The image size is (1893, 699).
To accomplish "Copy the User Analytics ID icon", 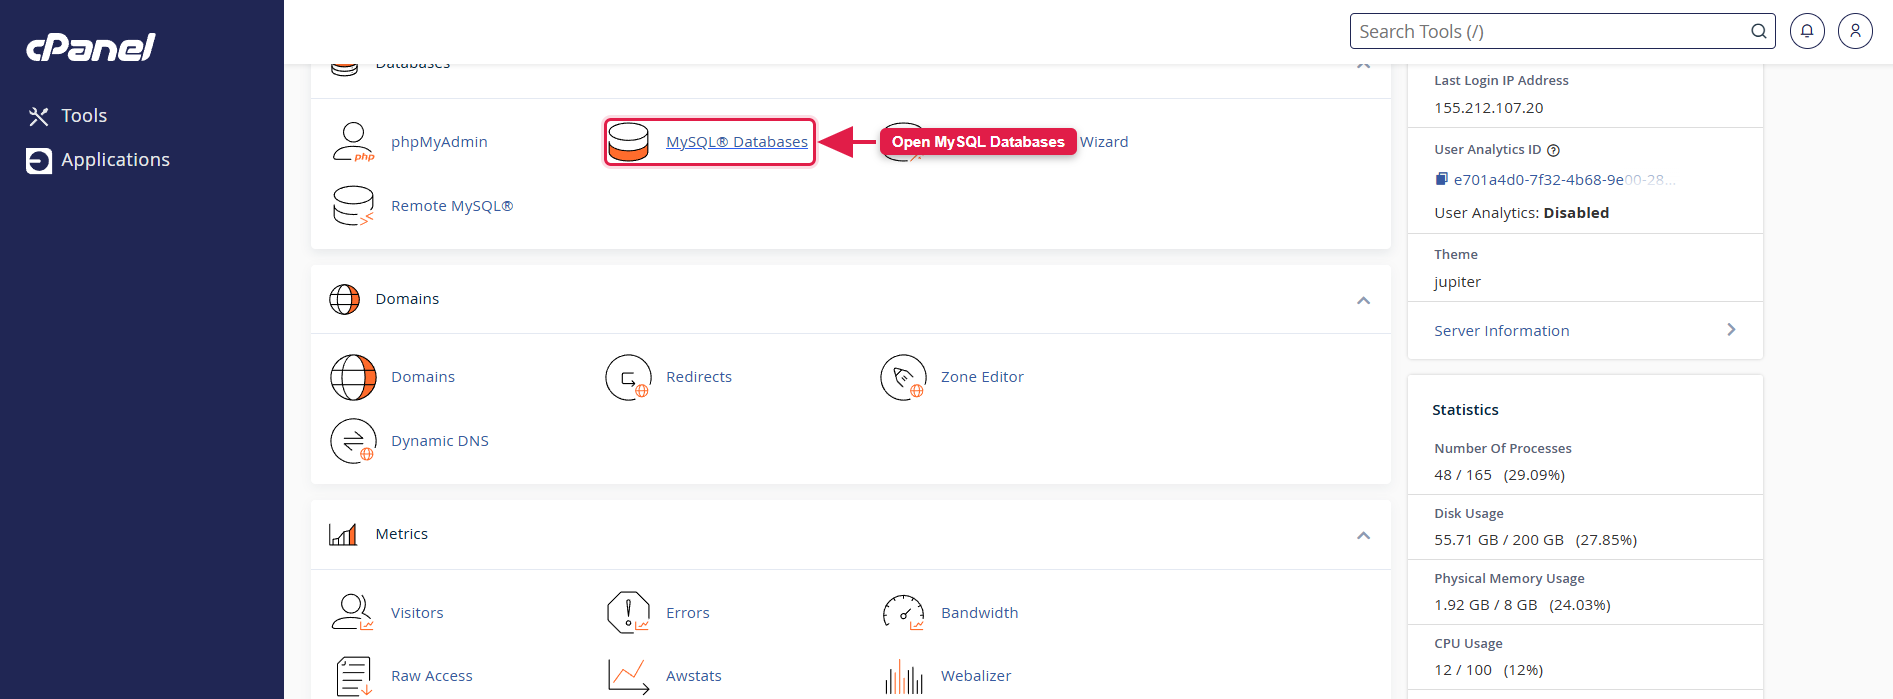I will click(1441, 179).
